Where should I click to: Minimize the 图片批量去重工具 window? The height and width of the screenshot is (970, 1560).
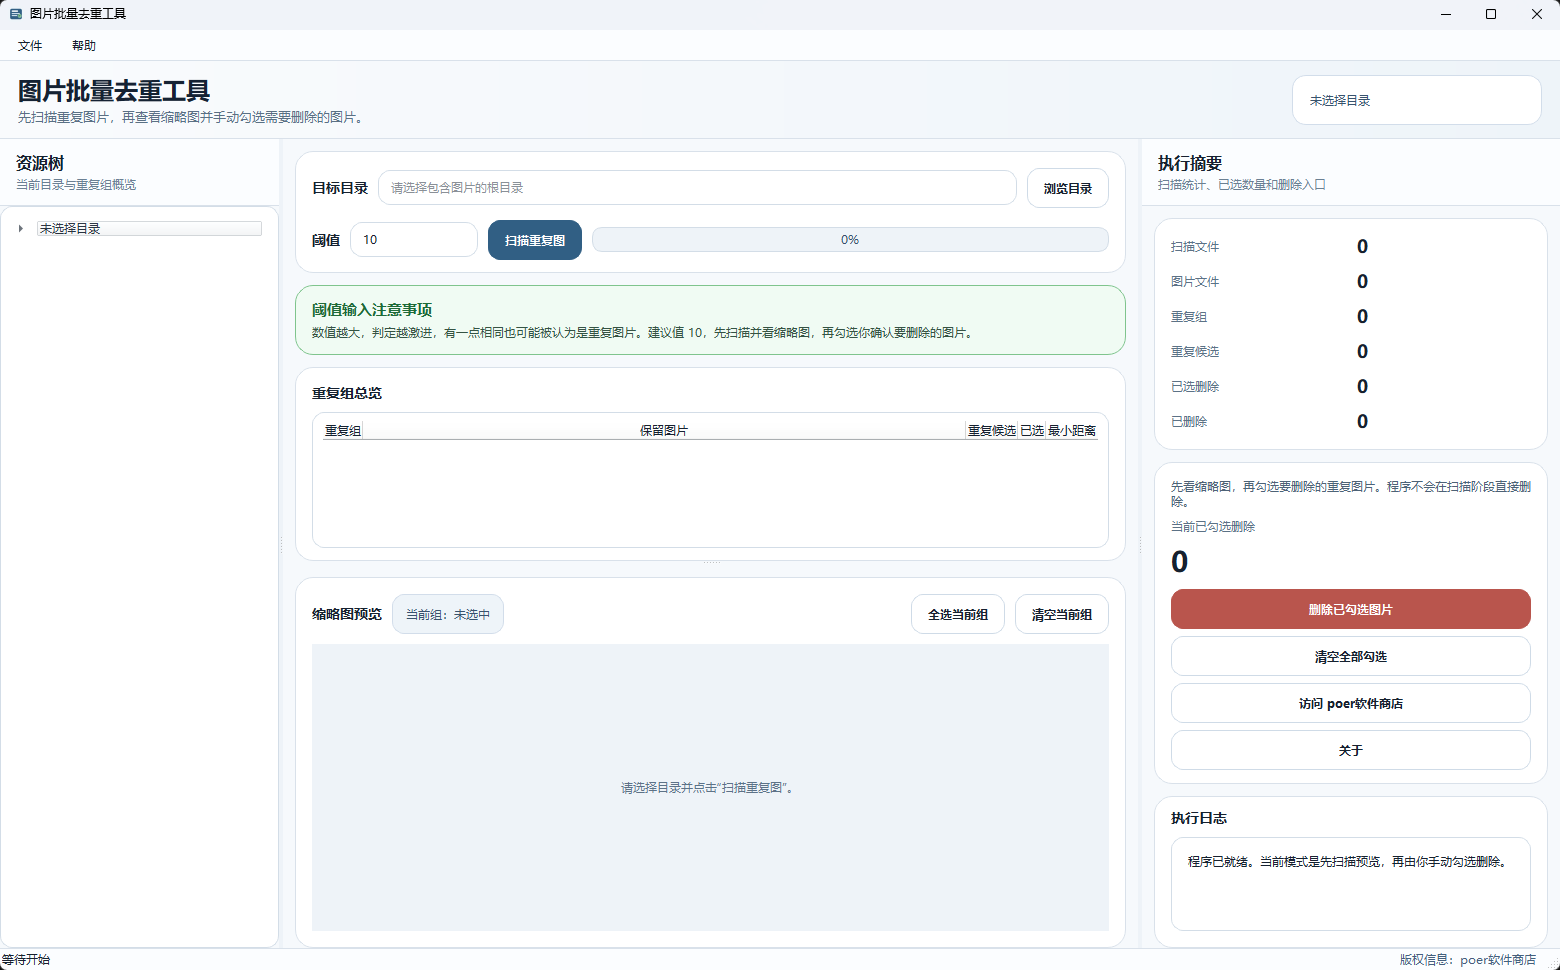click(1446, 14)
